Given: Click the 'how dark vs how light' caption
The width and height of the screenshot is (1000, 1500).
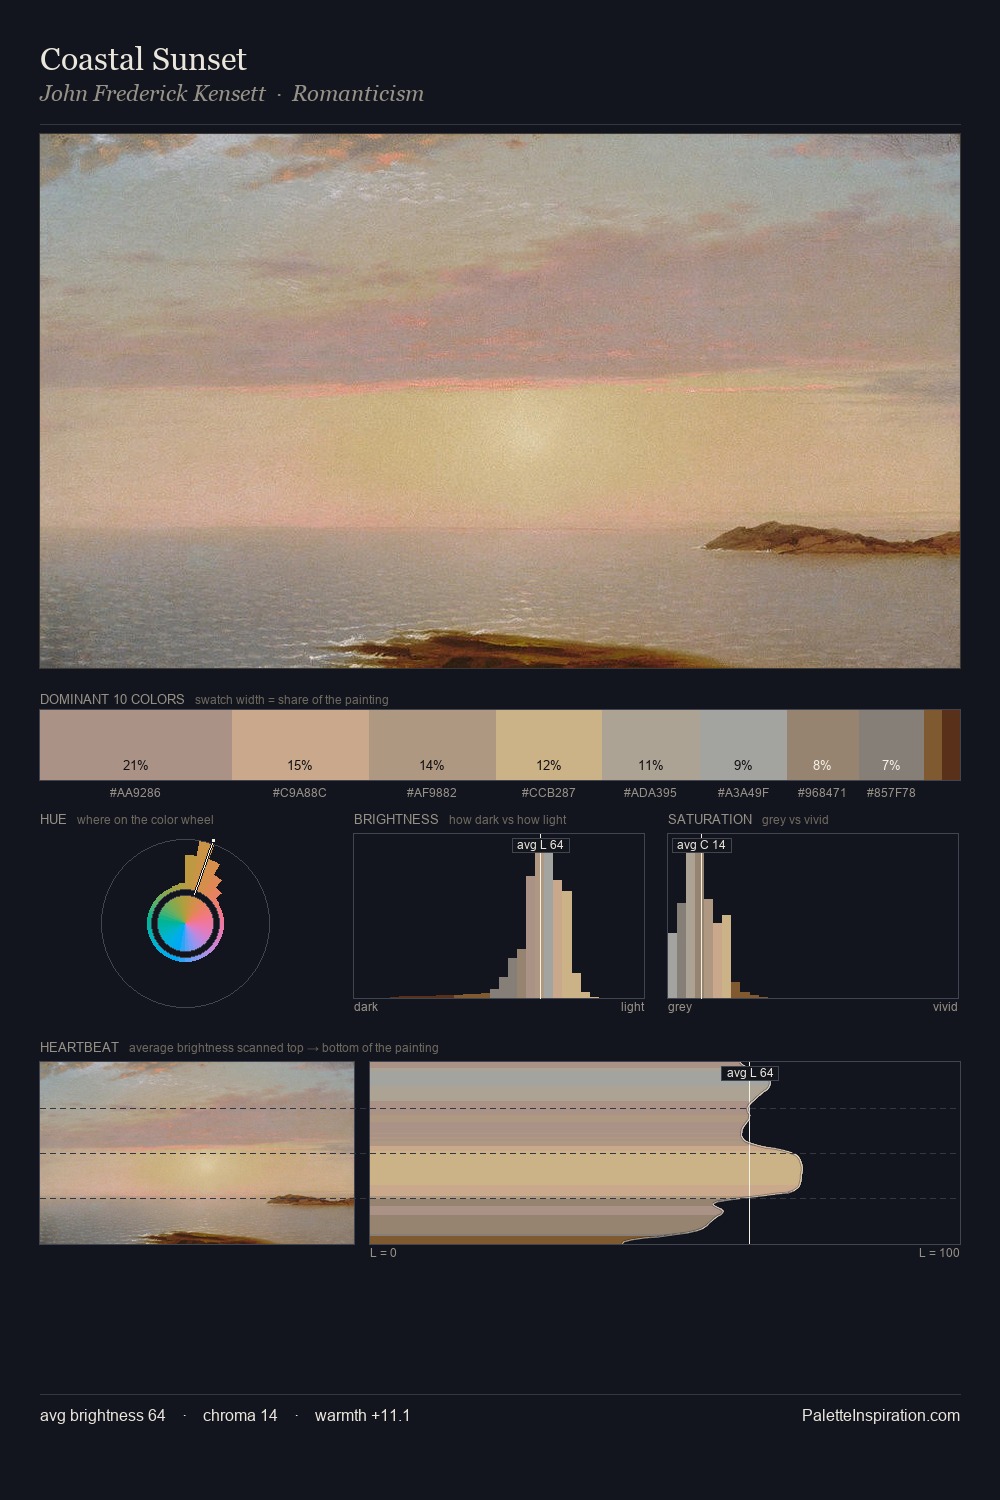Looking at the screenshot, I should tap(508, 820).
